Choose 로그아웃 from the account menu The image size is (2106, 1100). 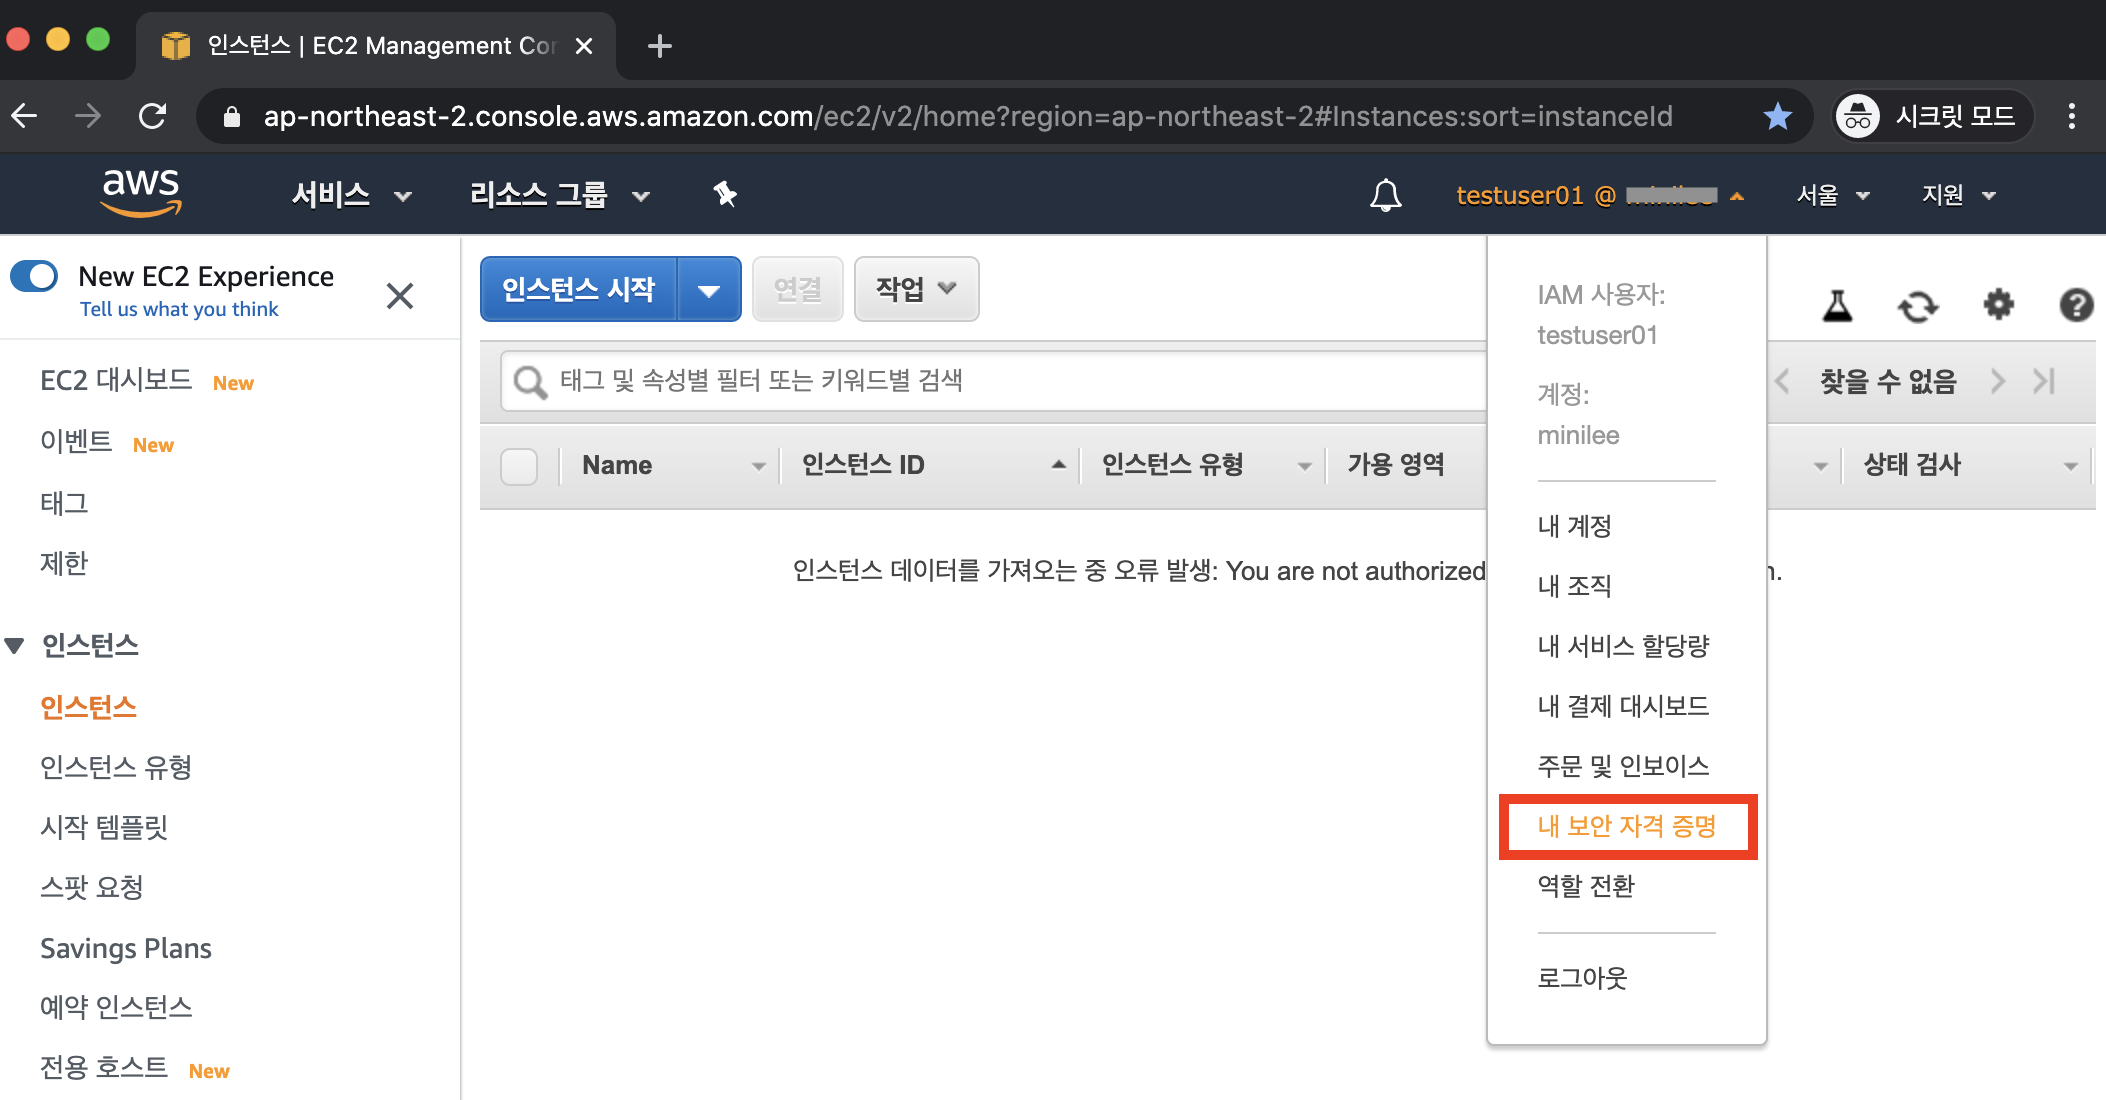[1582, 977]
